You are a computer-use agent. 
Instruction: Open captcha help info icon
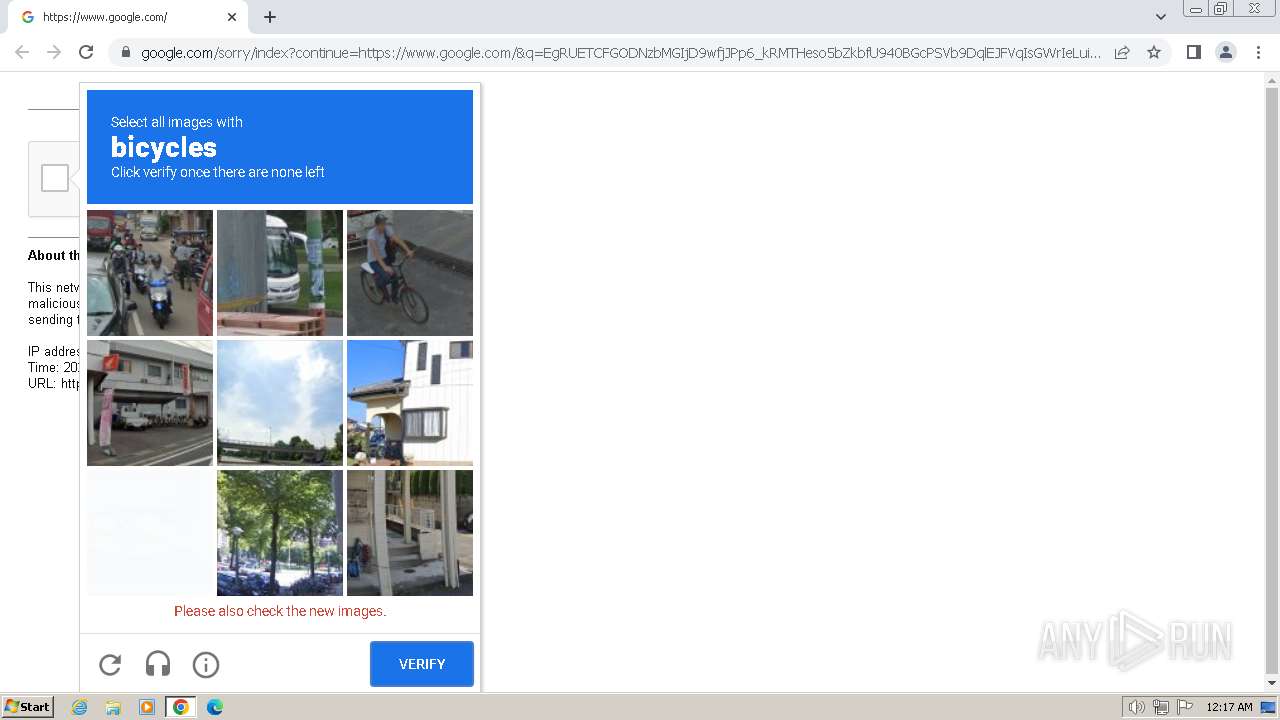click(x=206, y=664)
